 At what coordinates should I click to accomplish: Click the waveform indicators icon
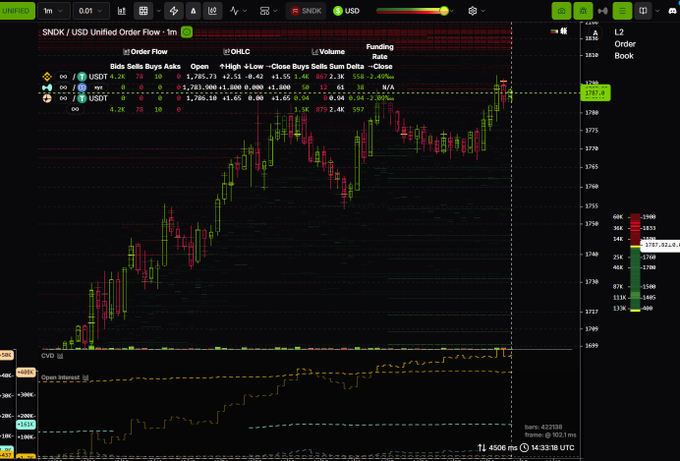click(234, 11)
